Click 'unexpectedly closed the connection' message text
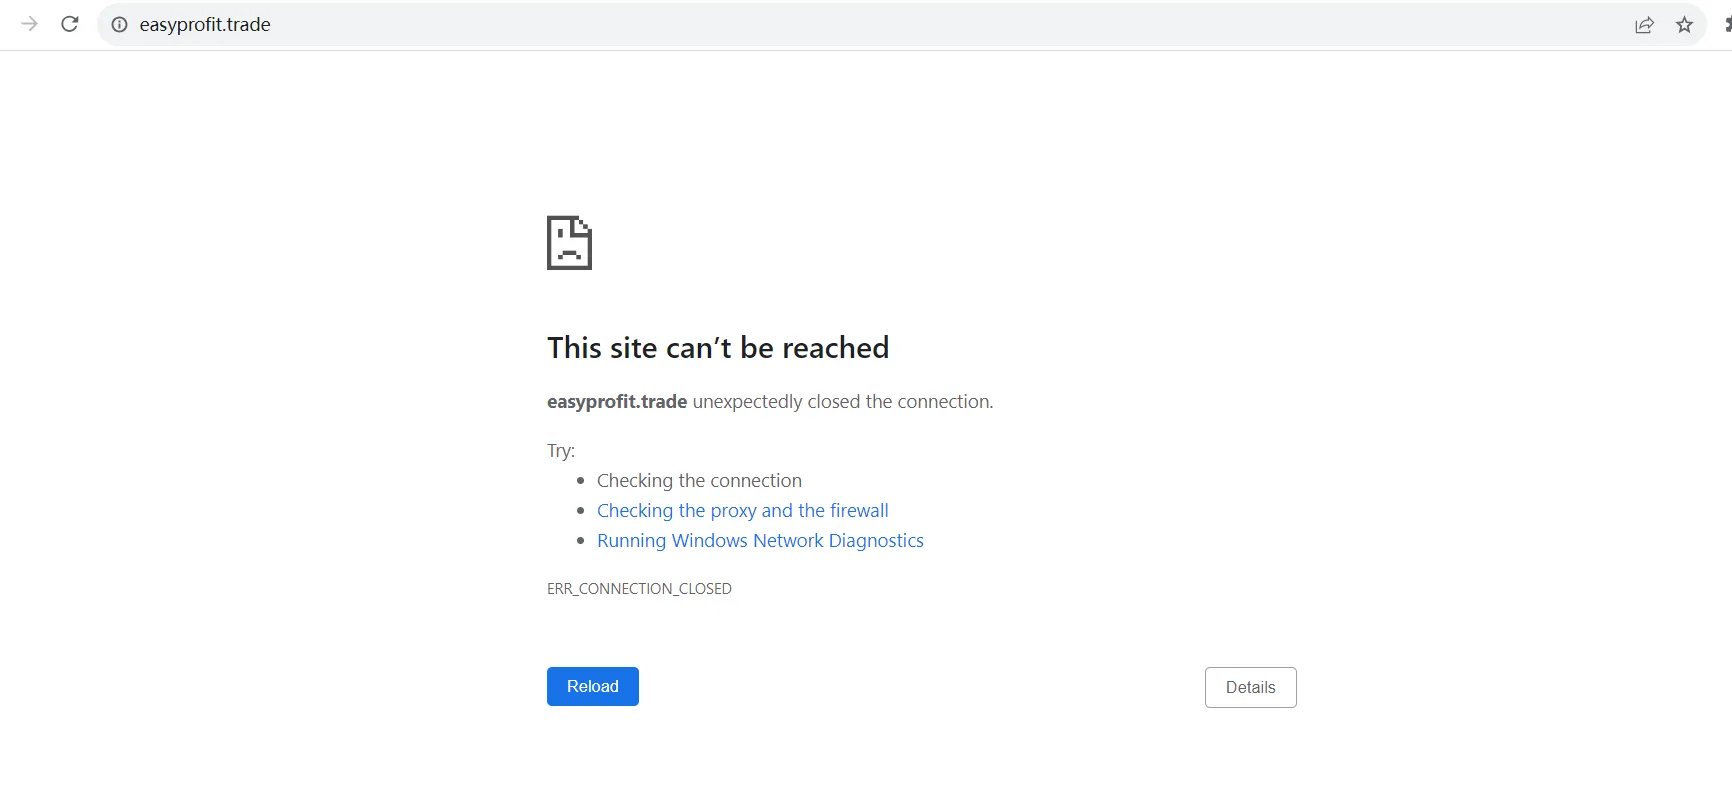The width and height of the screenshot is (1732, 798). pos(842,401)
